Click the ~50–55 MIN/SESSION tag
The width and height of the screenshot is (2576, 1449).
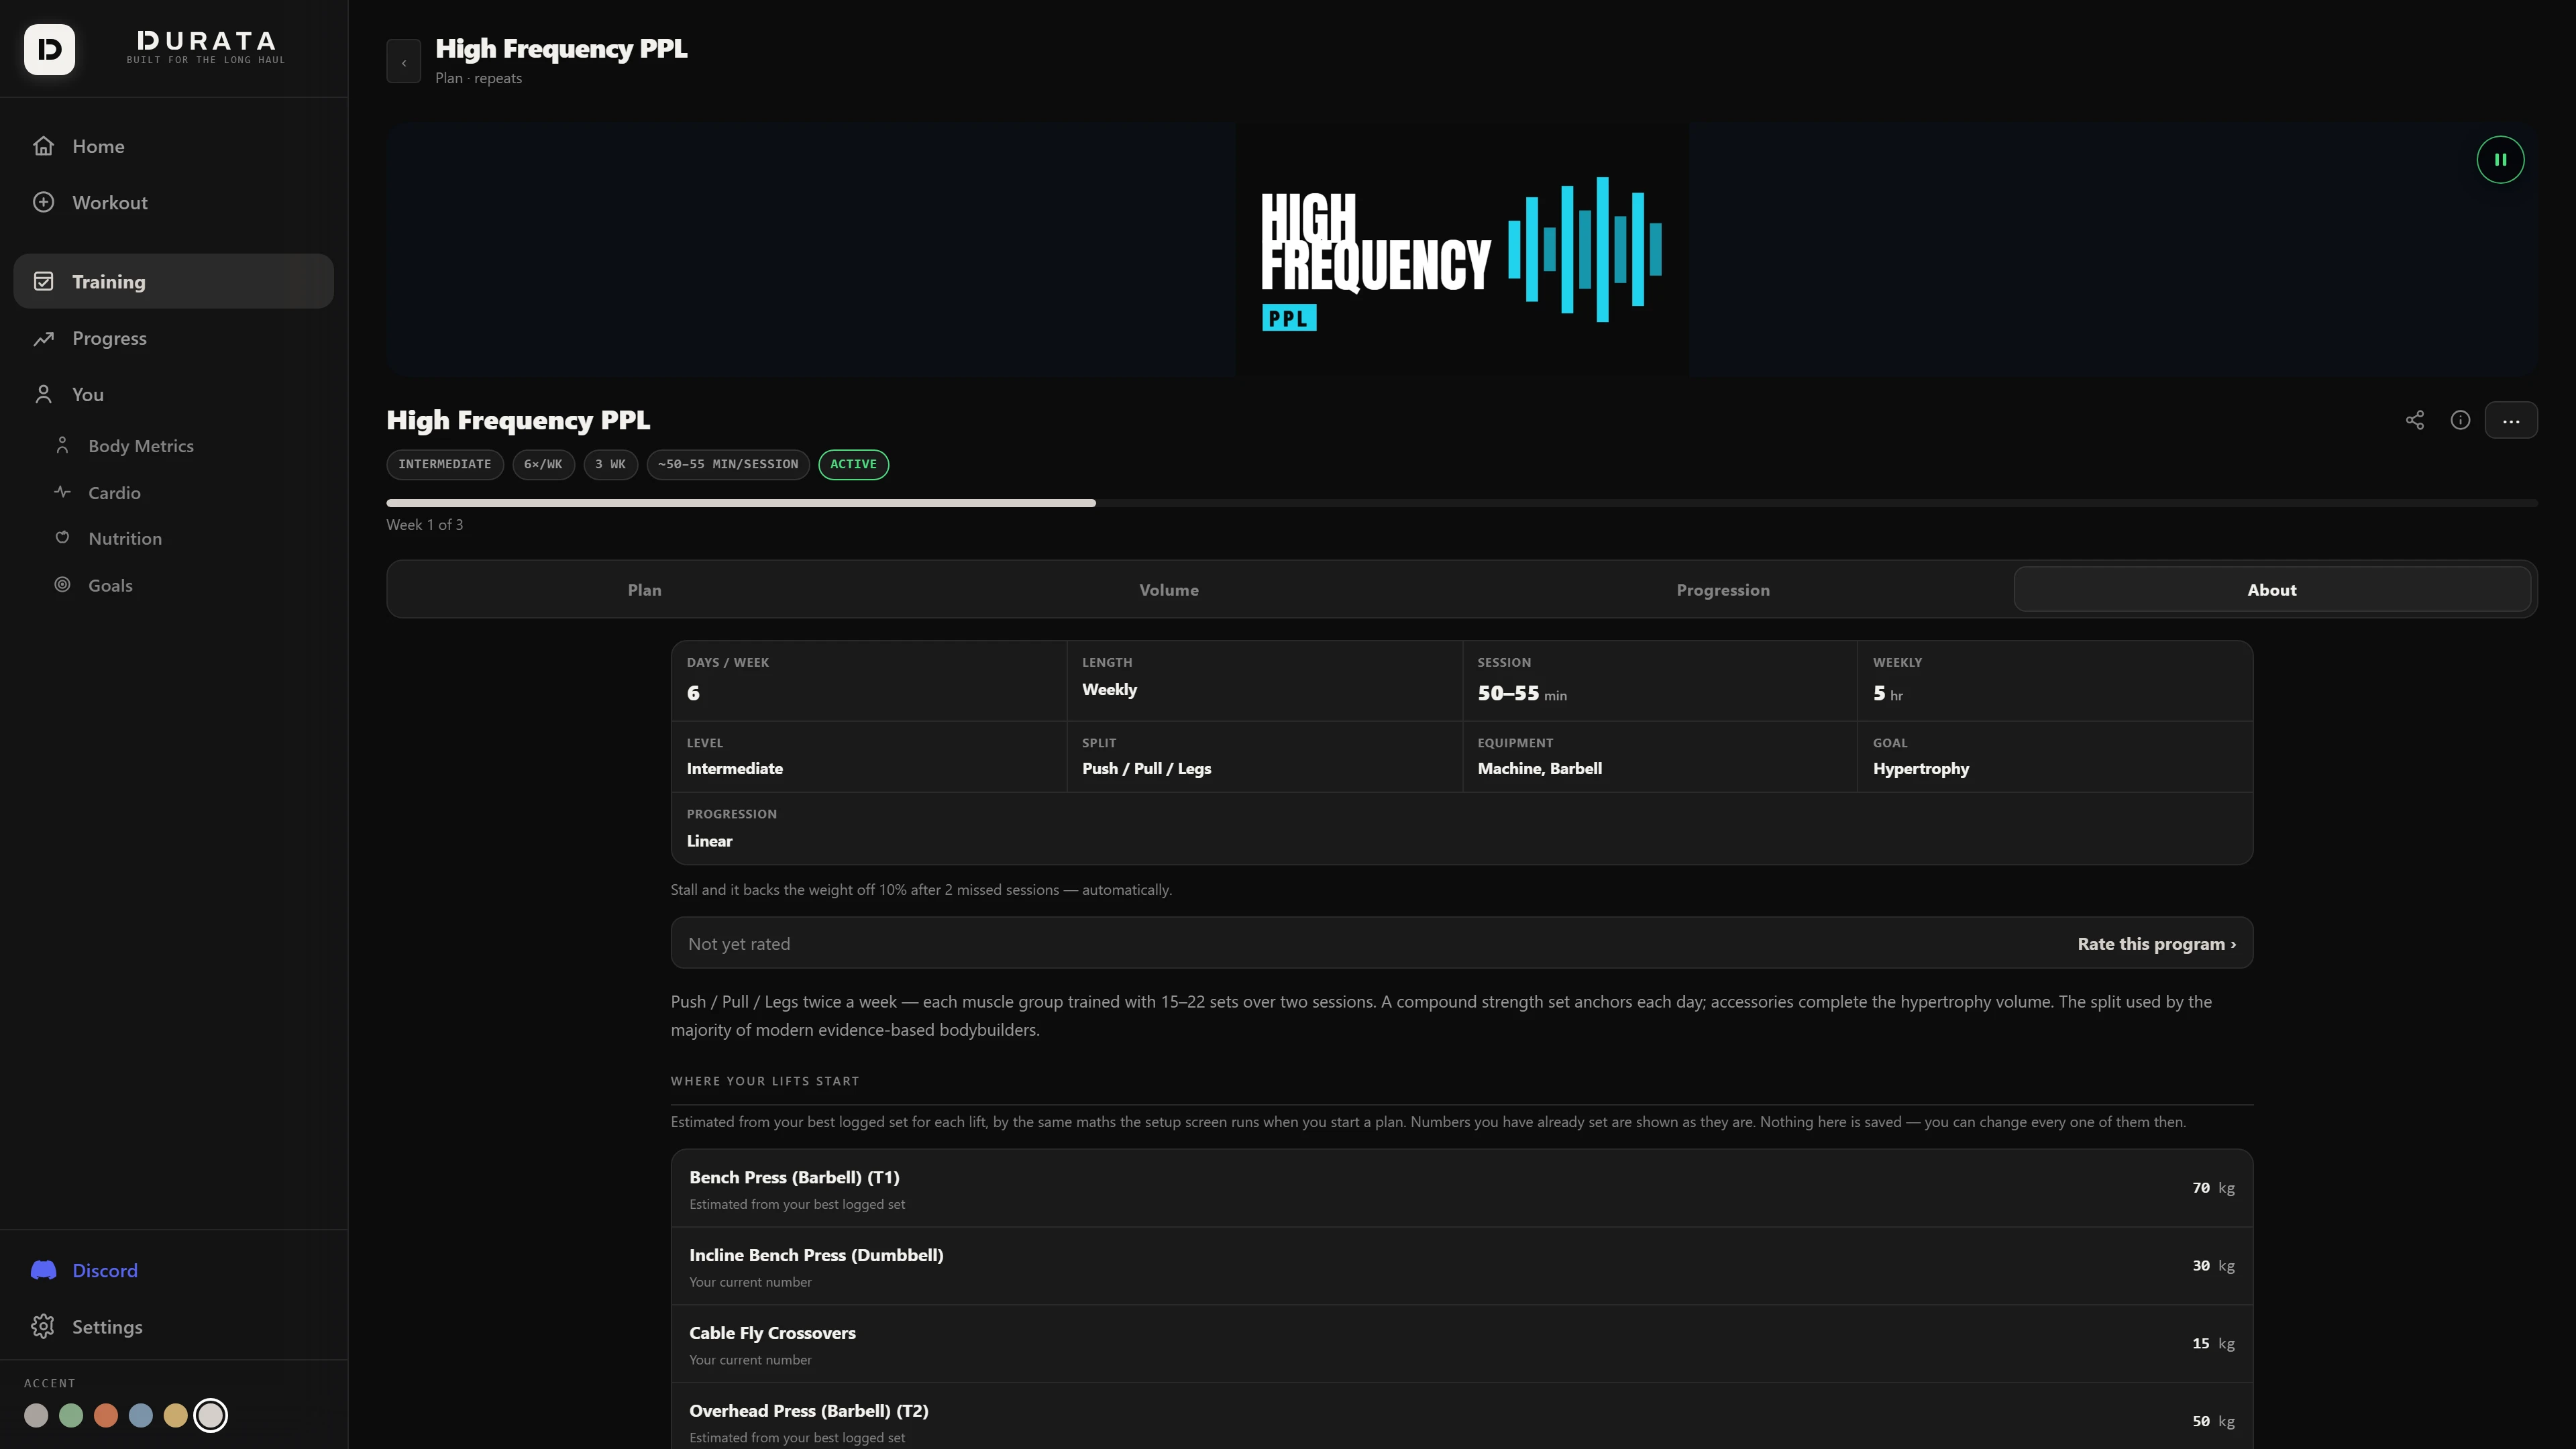click(728, 464)
